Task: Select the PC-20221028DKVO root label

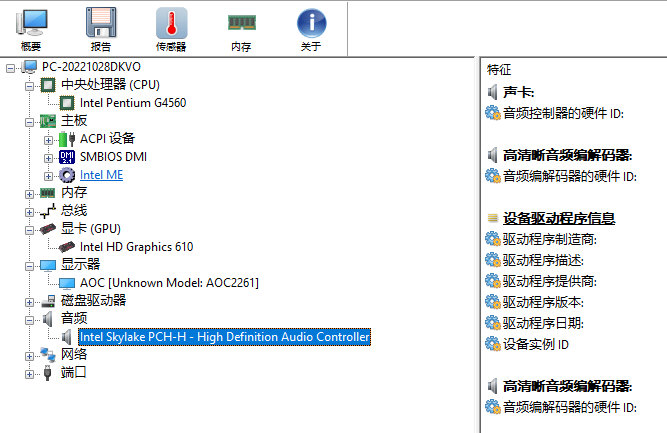Action: pos(91,67)
